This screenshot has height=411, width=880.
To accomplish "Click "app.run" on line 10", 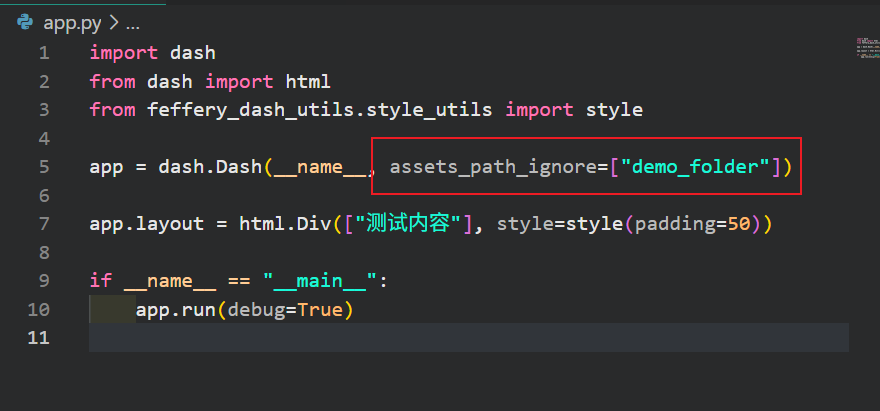I will [176, 309].
